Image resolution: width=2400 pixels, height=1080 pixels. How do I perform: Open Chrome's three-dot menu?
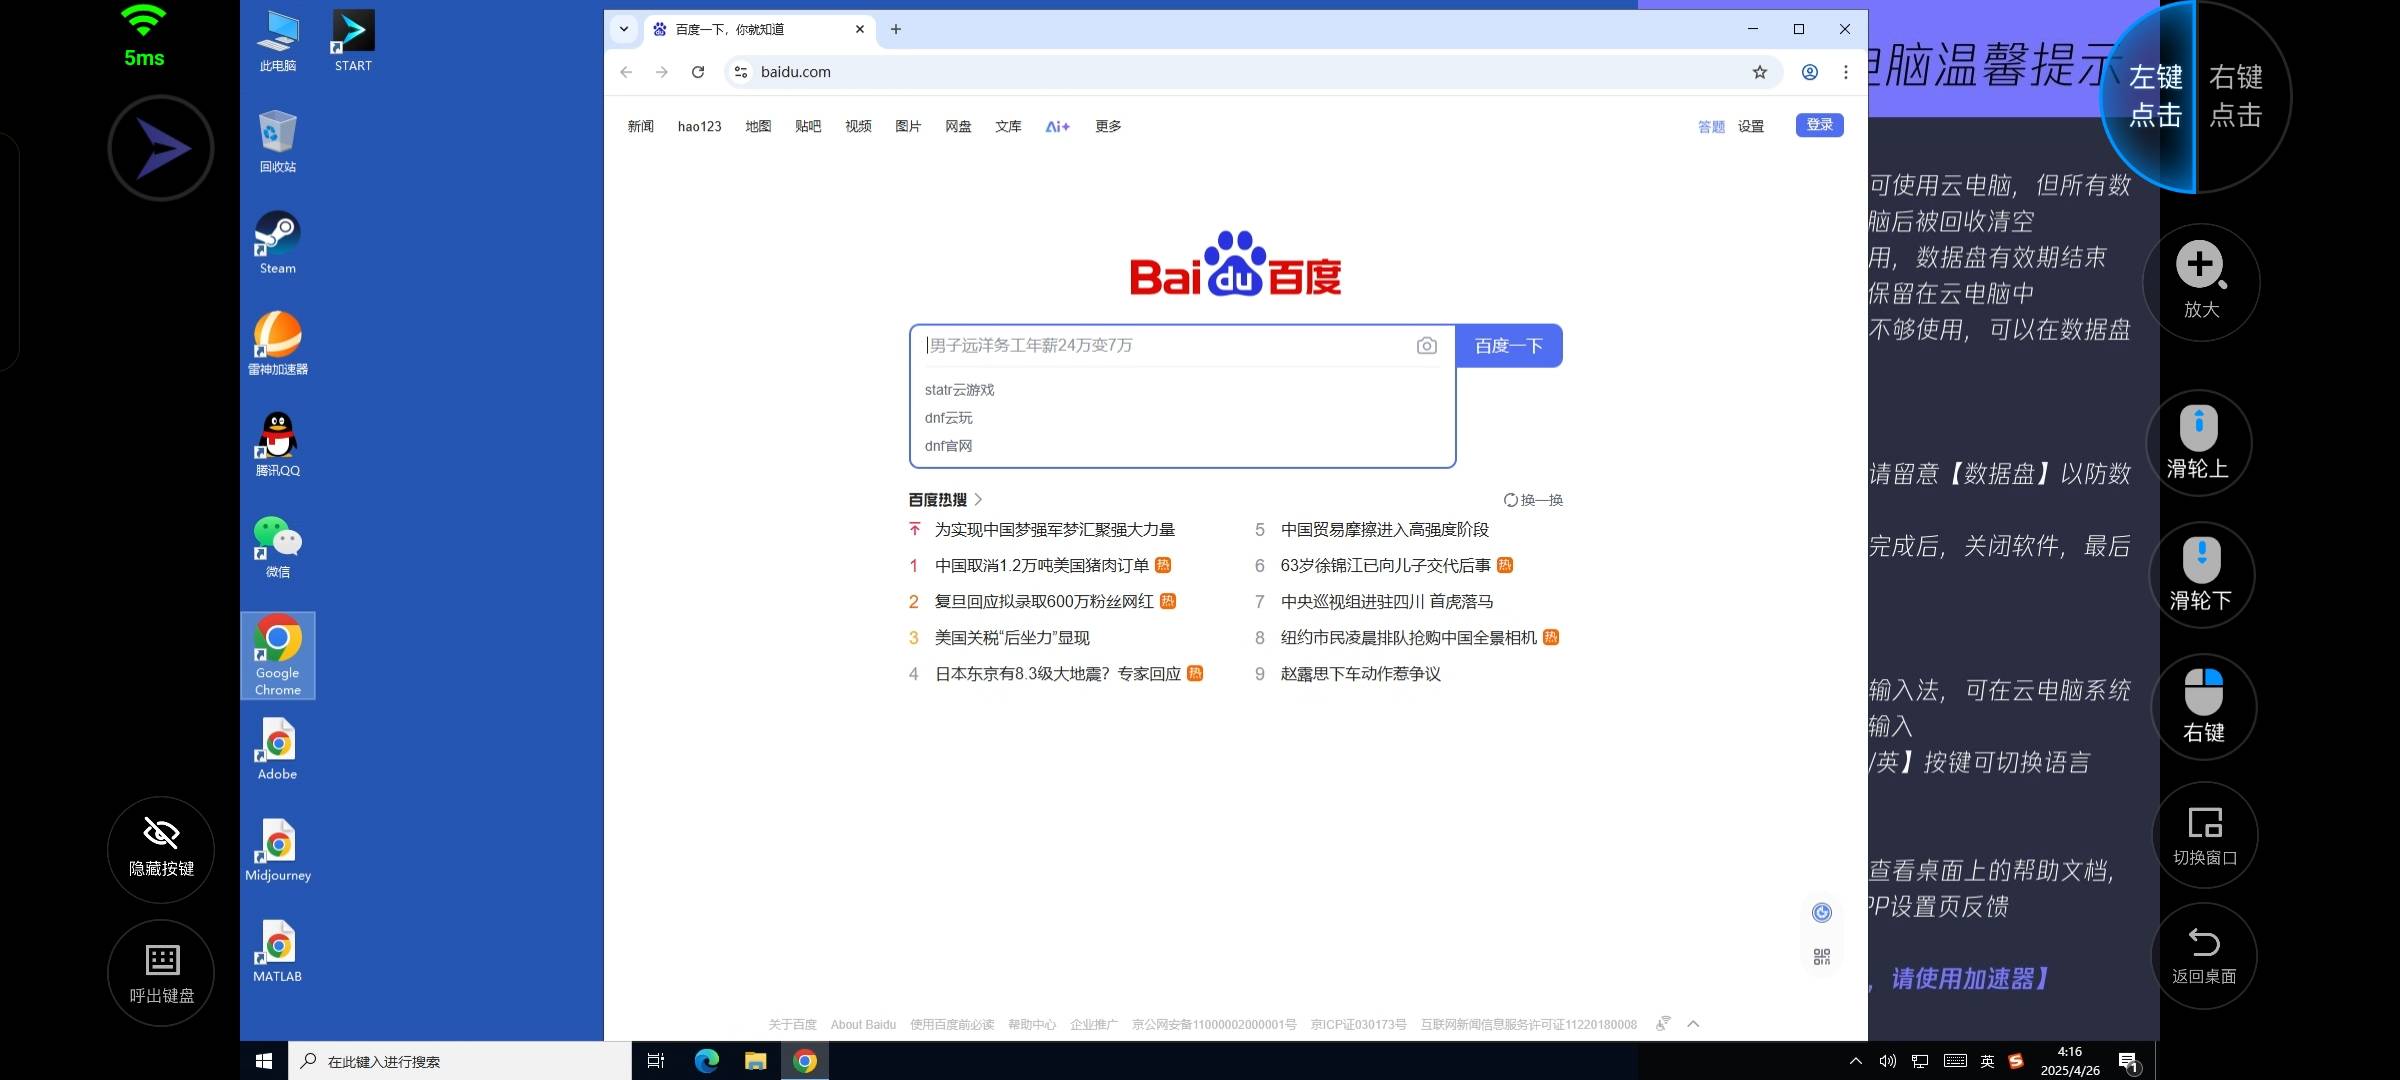point(1846,72)
